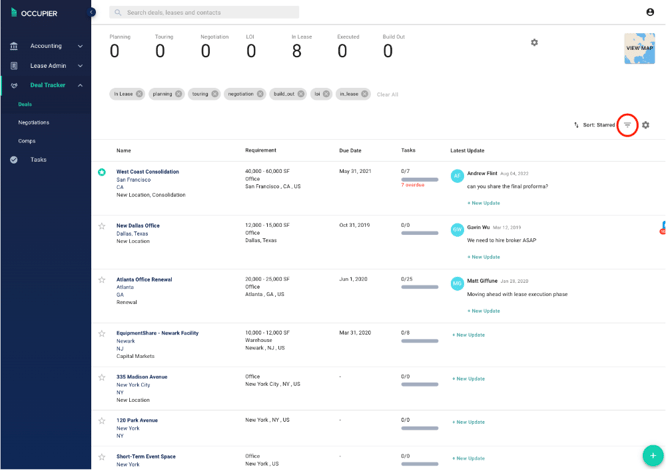This screenshot has height=471, width=670.
Task: Click the Requirement column header
Action: 261,150
